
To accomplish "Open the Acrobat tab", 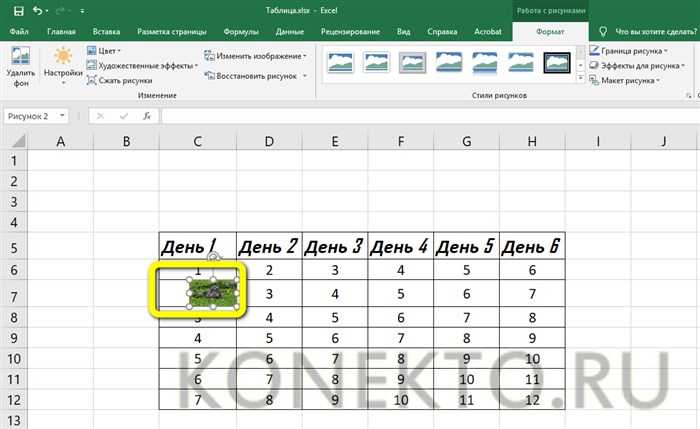I will click(x=488, y=32).
